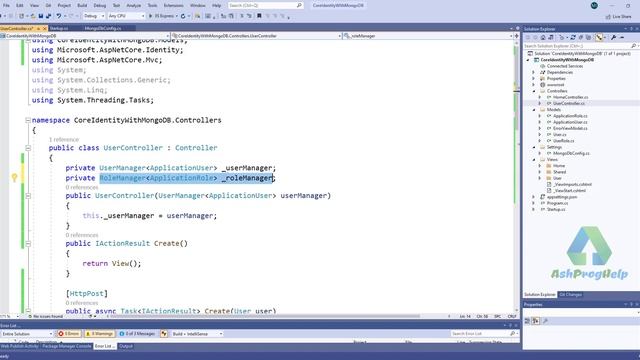Click the bookmark toolbar icon
Screen dimensions: 640x360
coord(259,16)
